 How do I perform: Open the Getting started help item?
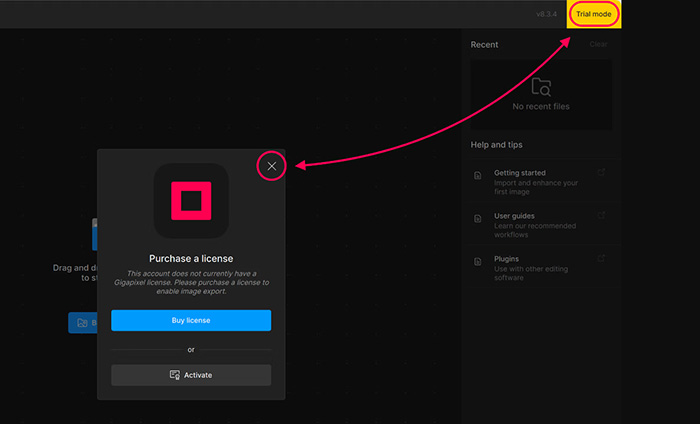541,182
